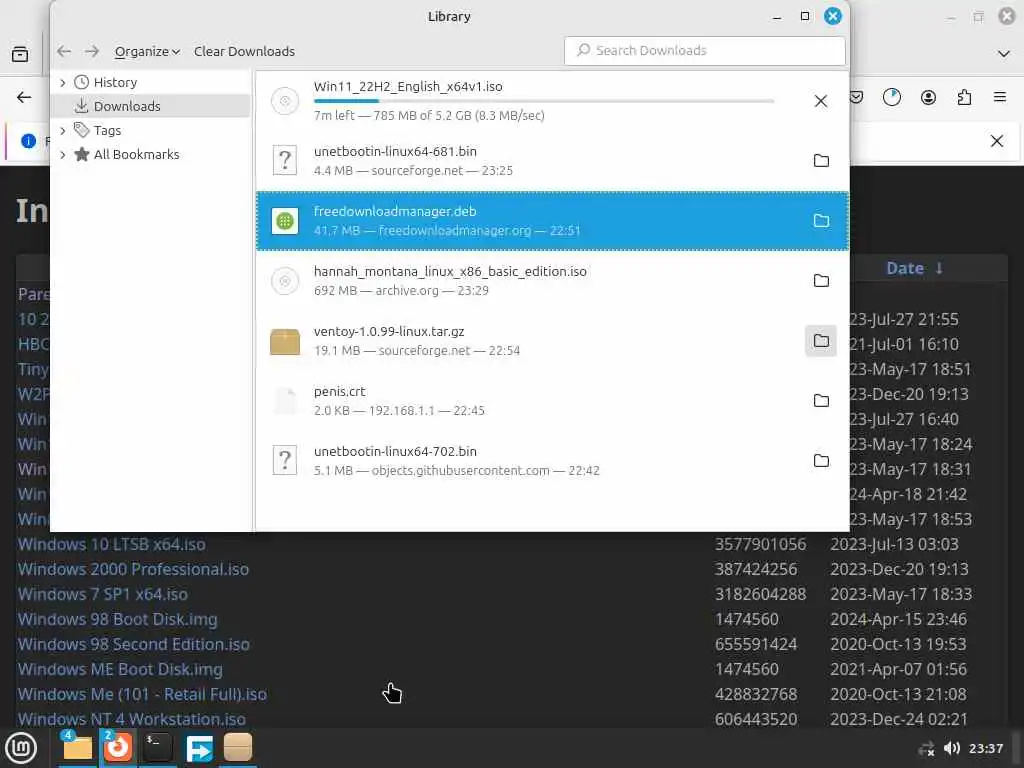
Task: Click the hannah_montana disc image icon
Action: pyautogui.click(x=285, y=281)
